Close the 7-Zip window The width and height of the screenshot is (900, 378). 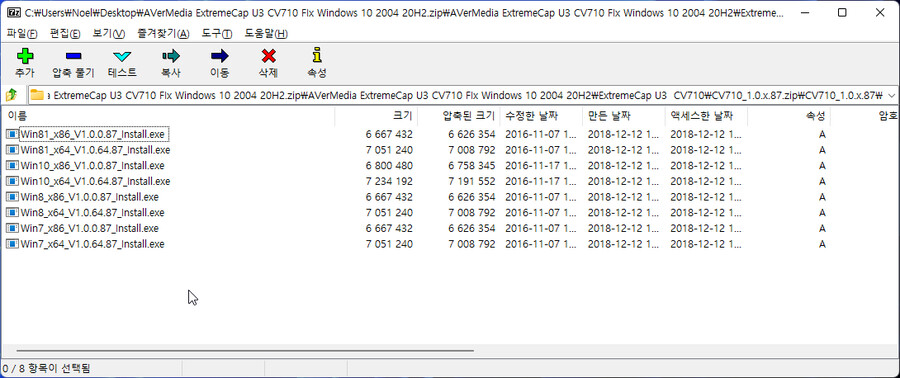(879, 12)
